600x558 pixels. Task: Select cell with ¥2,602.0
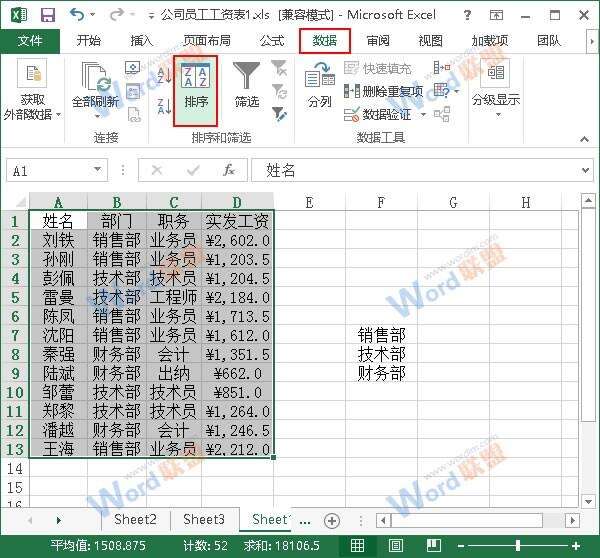point(237,240)
